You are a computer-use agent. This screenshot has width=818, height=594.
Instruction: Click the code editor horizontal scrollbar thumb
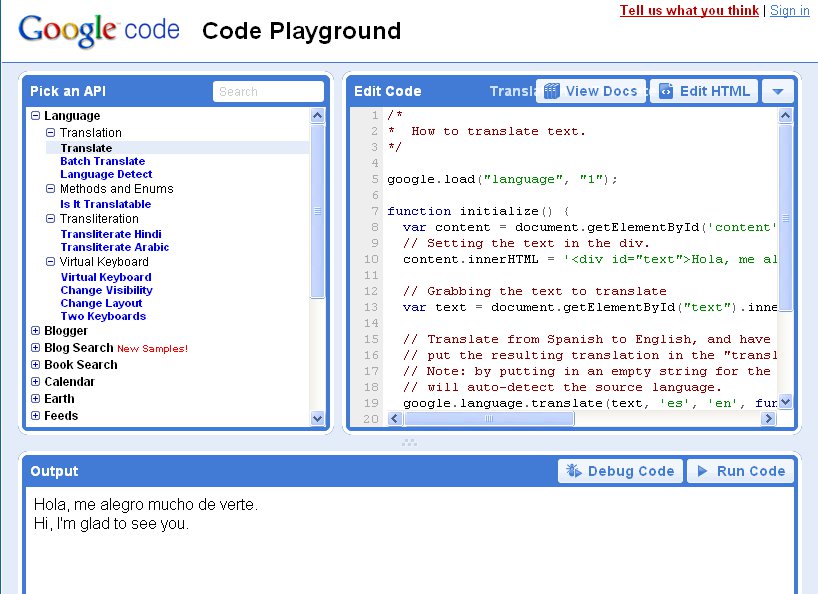click(489, 418)
